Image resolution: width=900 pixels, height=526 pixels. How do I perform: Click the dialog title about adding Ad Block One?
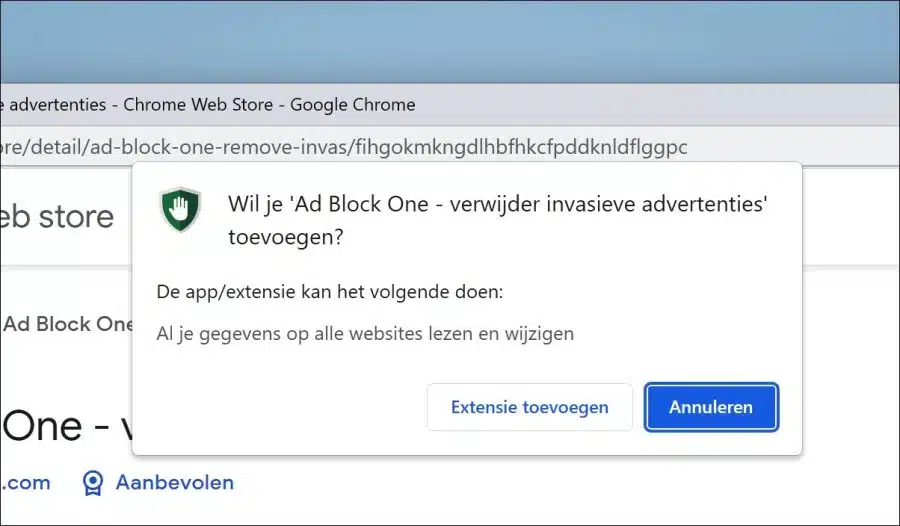[x=498, y=220]
